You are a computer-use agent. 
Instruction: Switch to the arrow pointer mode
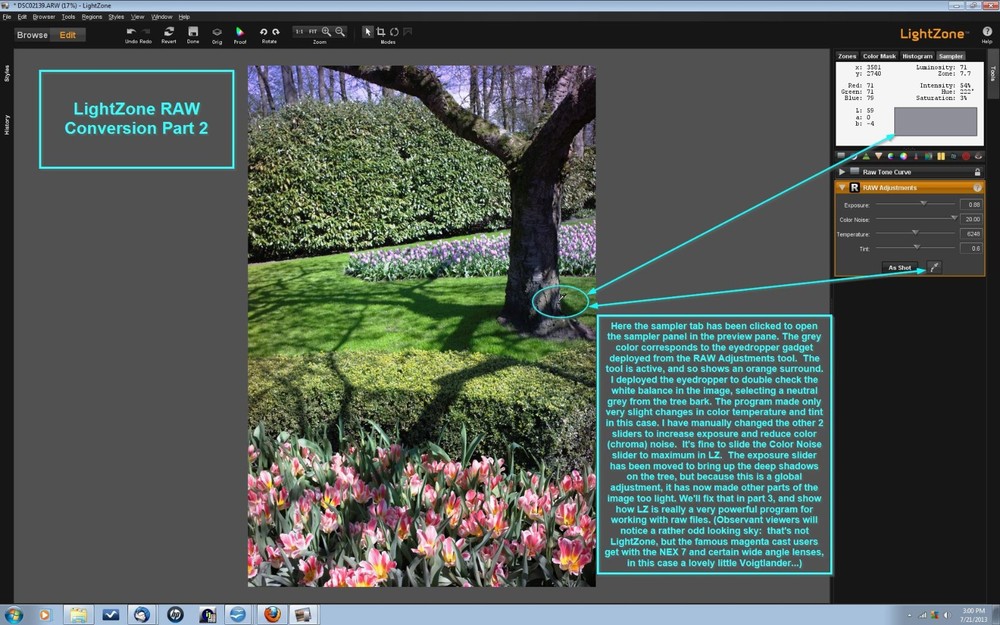pos(369,30)
